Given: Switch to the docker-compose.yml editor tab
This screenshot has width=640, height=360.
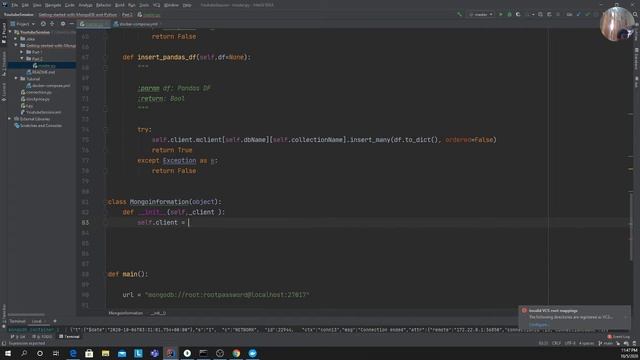Looking at the screenshot, I should [x=138, y=24].
